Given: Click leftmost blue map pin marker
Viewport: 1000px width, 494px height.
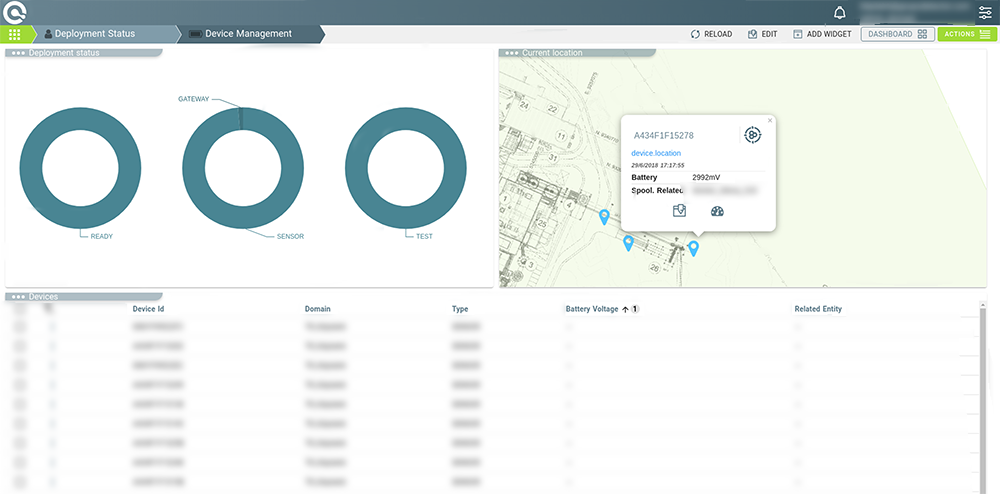Looking at the screenshot, I should coord(604,216).
